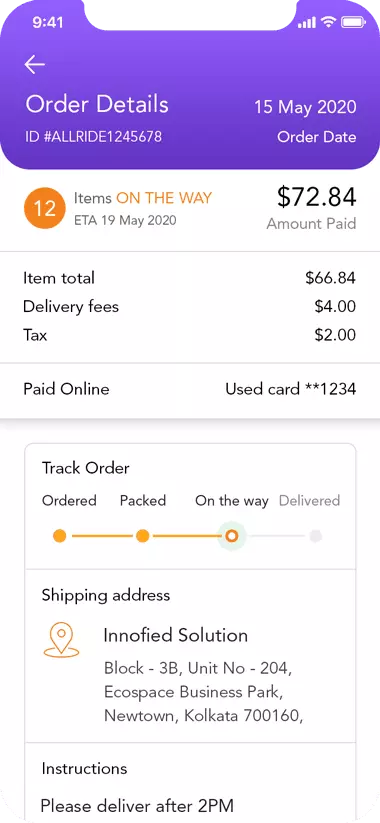Image resolution: width=380 pixels, height=823 pixels.
Task: Tap the Track Order heading
Action: click(x=86, y=468)
